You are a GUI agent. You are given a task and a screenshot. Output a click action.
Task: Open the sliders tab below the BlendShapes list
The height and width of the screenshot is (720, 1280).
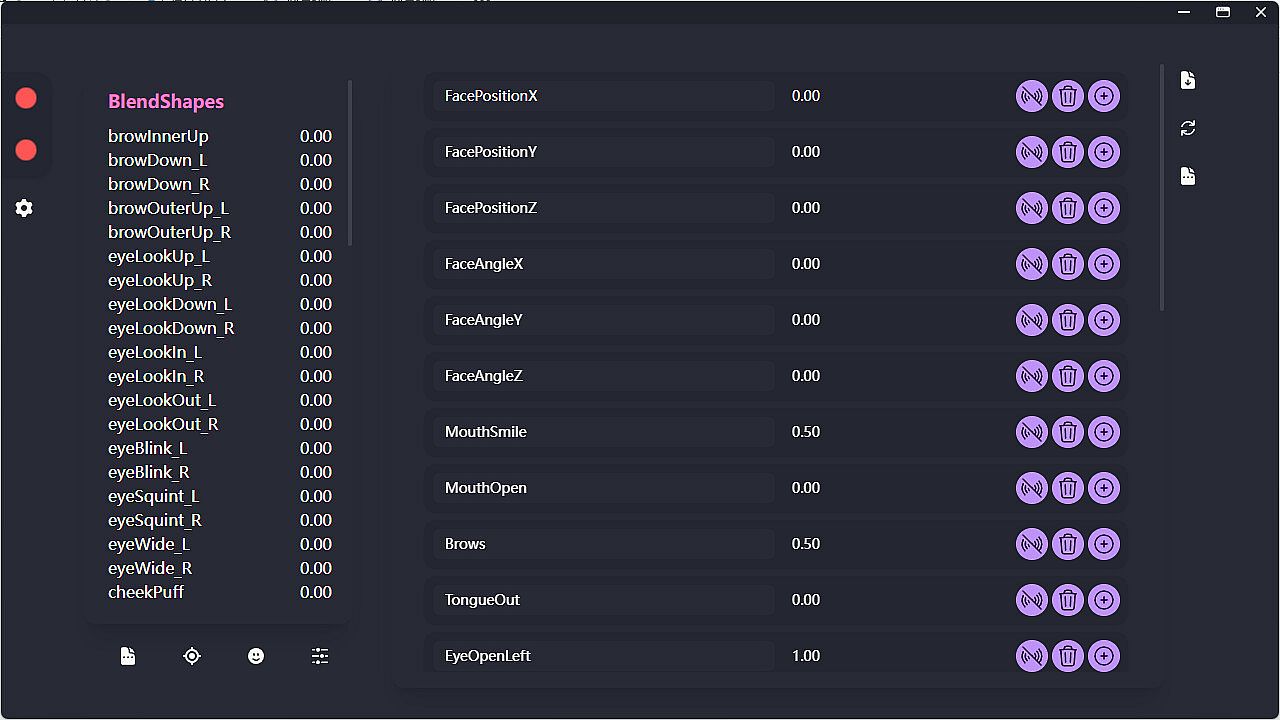click(x=320, y=656)
